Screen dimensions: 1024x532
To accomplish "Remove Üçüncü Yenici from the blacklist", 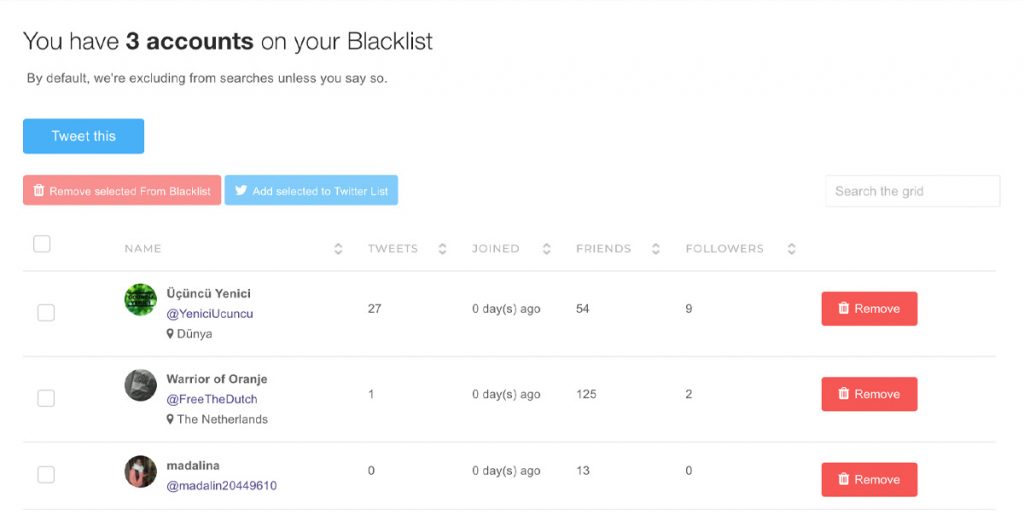I will 868,309.
